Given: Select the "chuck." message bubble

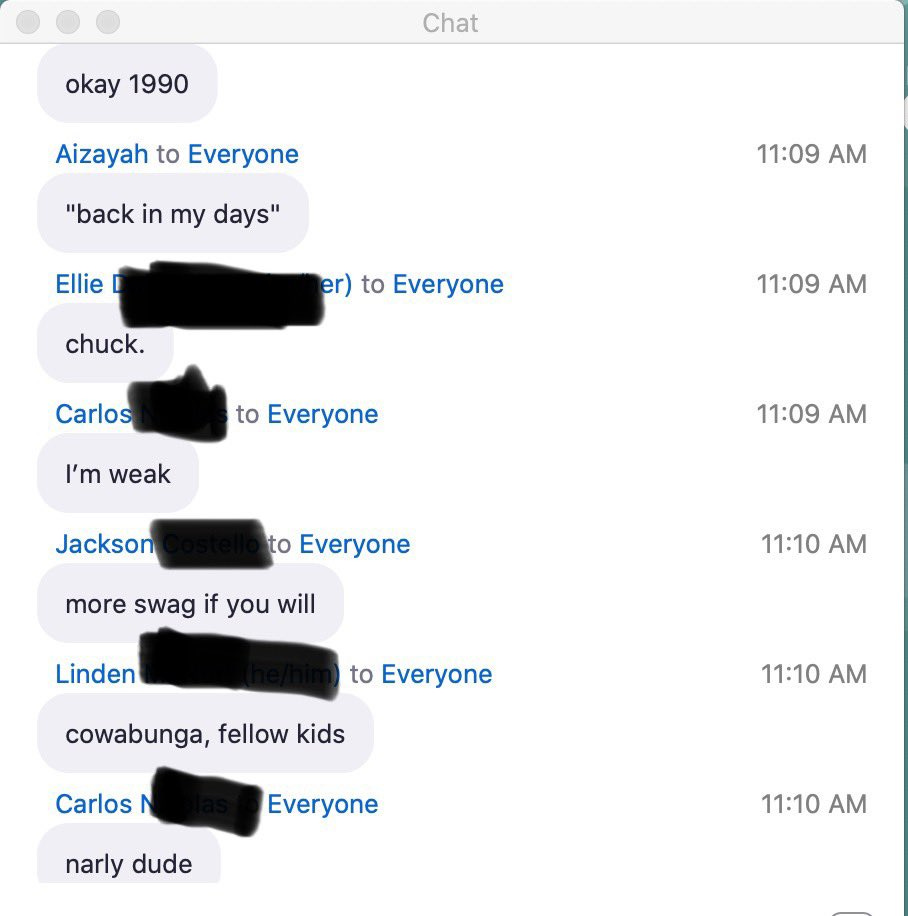Looking at the screenshot, I should tap(105, 344).
